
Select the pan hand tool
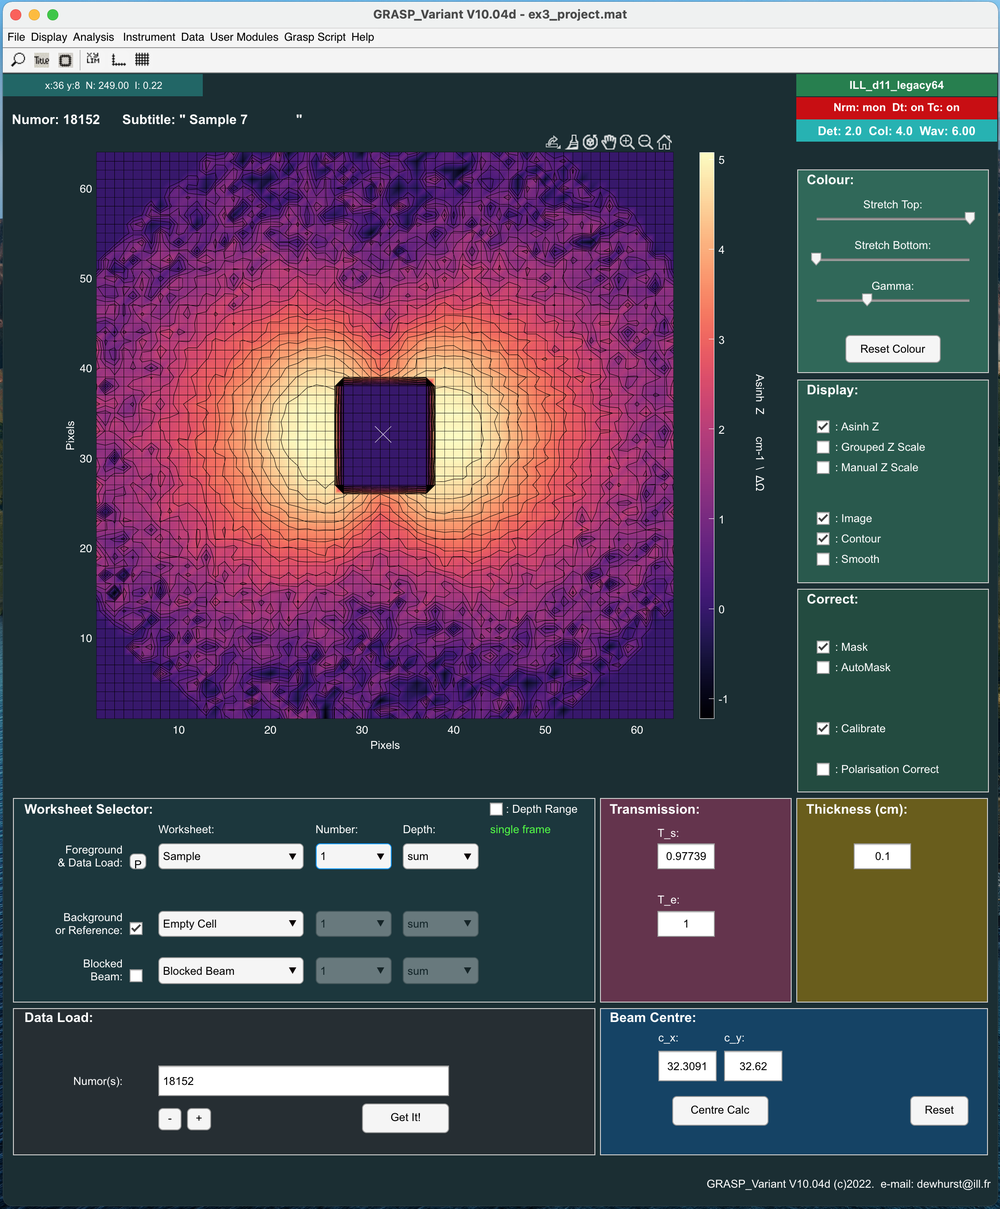[x=608, y=142]
